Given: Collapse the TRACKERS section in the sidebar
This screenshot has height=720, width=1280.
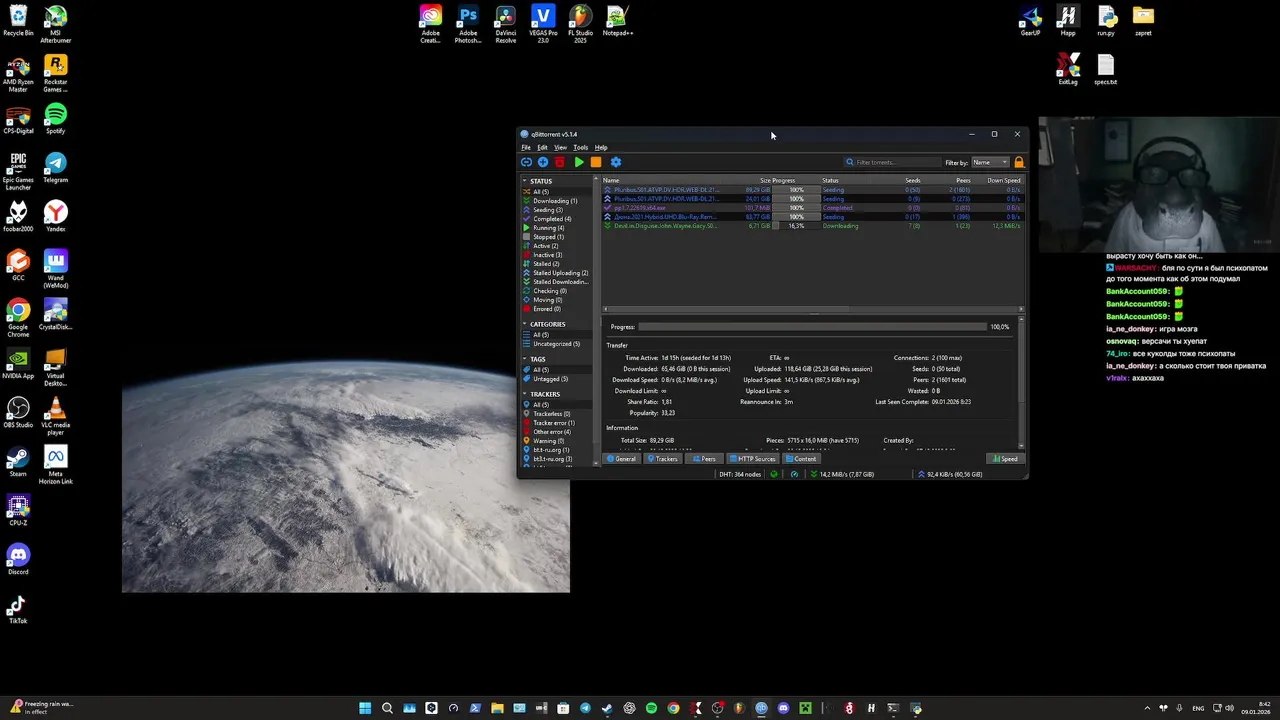Looking at the screenshot, I should 524,394.
